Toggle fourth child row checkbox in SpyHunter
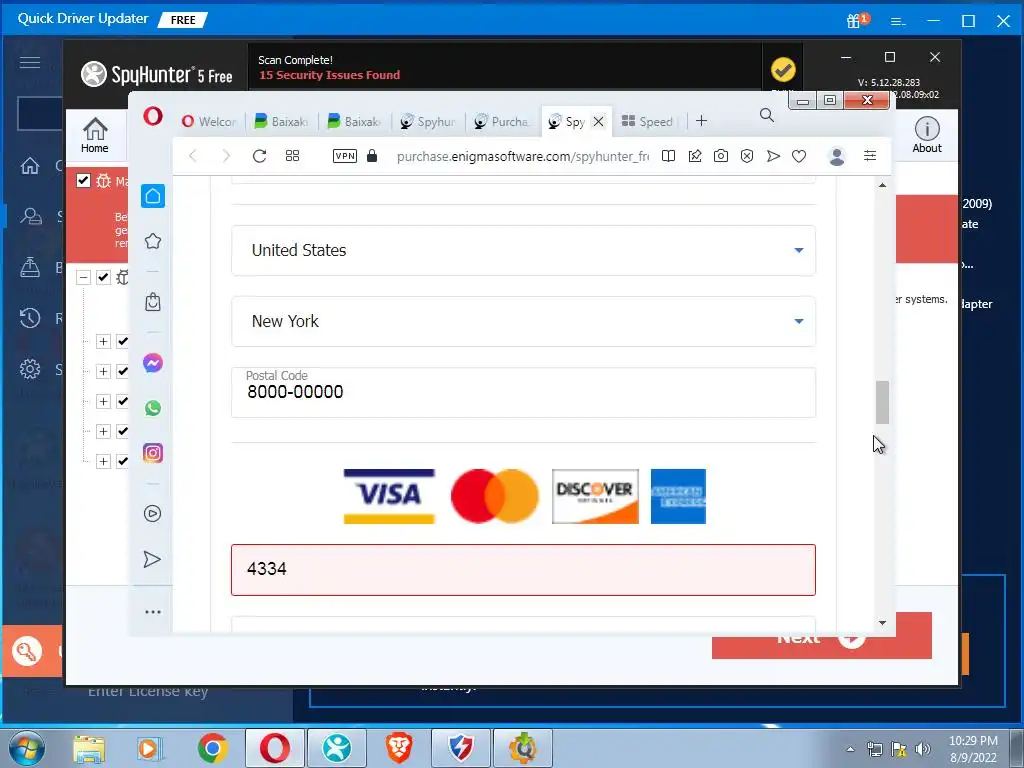The width and height of the screenshot is (1024, 768). coord(122,432)
